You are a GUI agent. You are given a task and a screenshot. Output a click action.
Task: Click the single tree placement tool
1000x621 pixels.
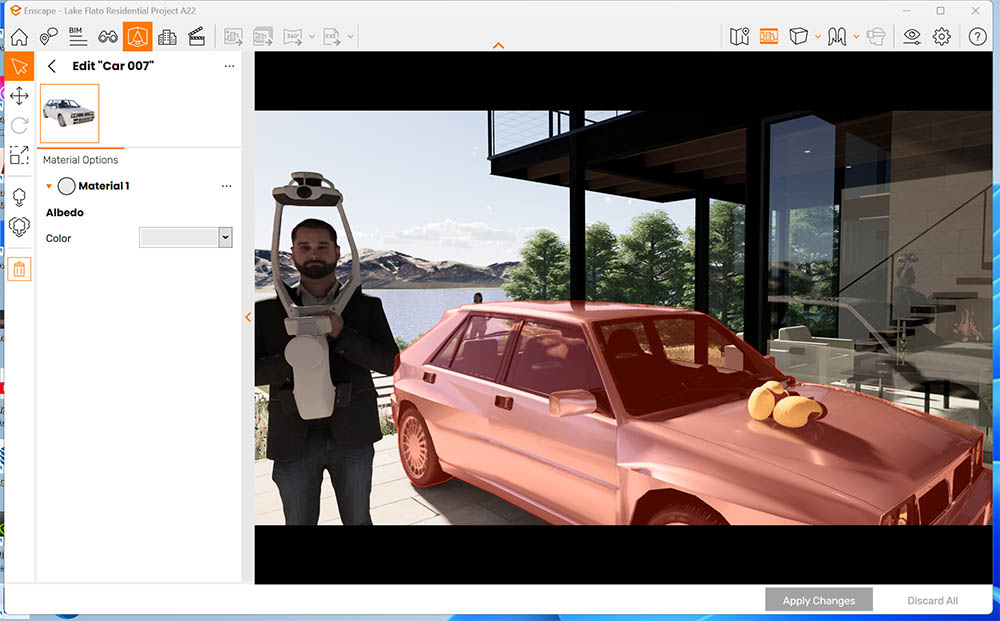coord(19,197)
